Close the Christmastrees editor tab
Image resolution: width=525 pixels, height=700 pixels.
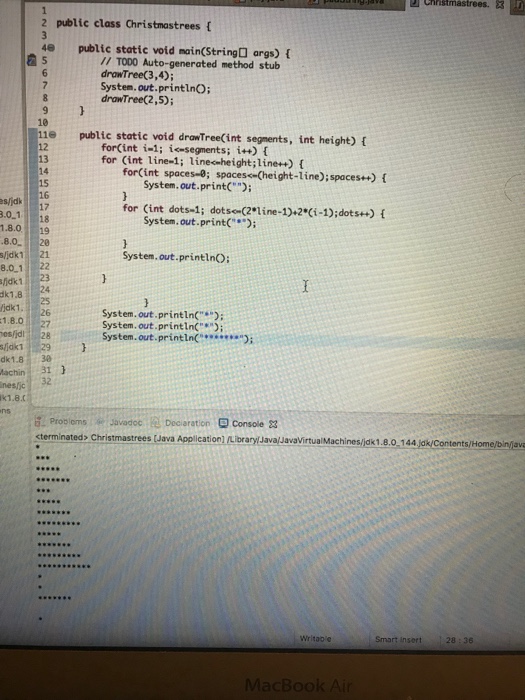point(500,4)
